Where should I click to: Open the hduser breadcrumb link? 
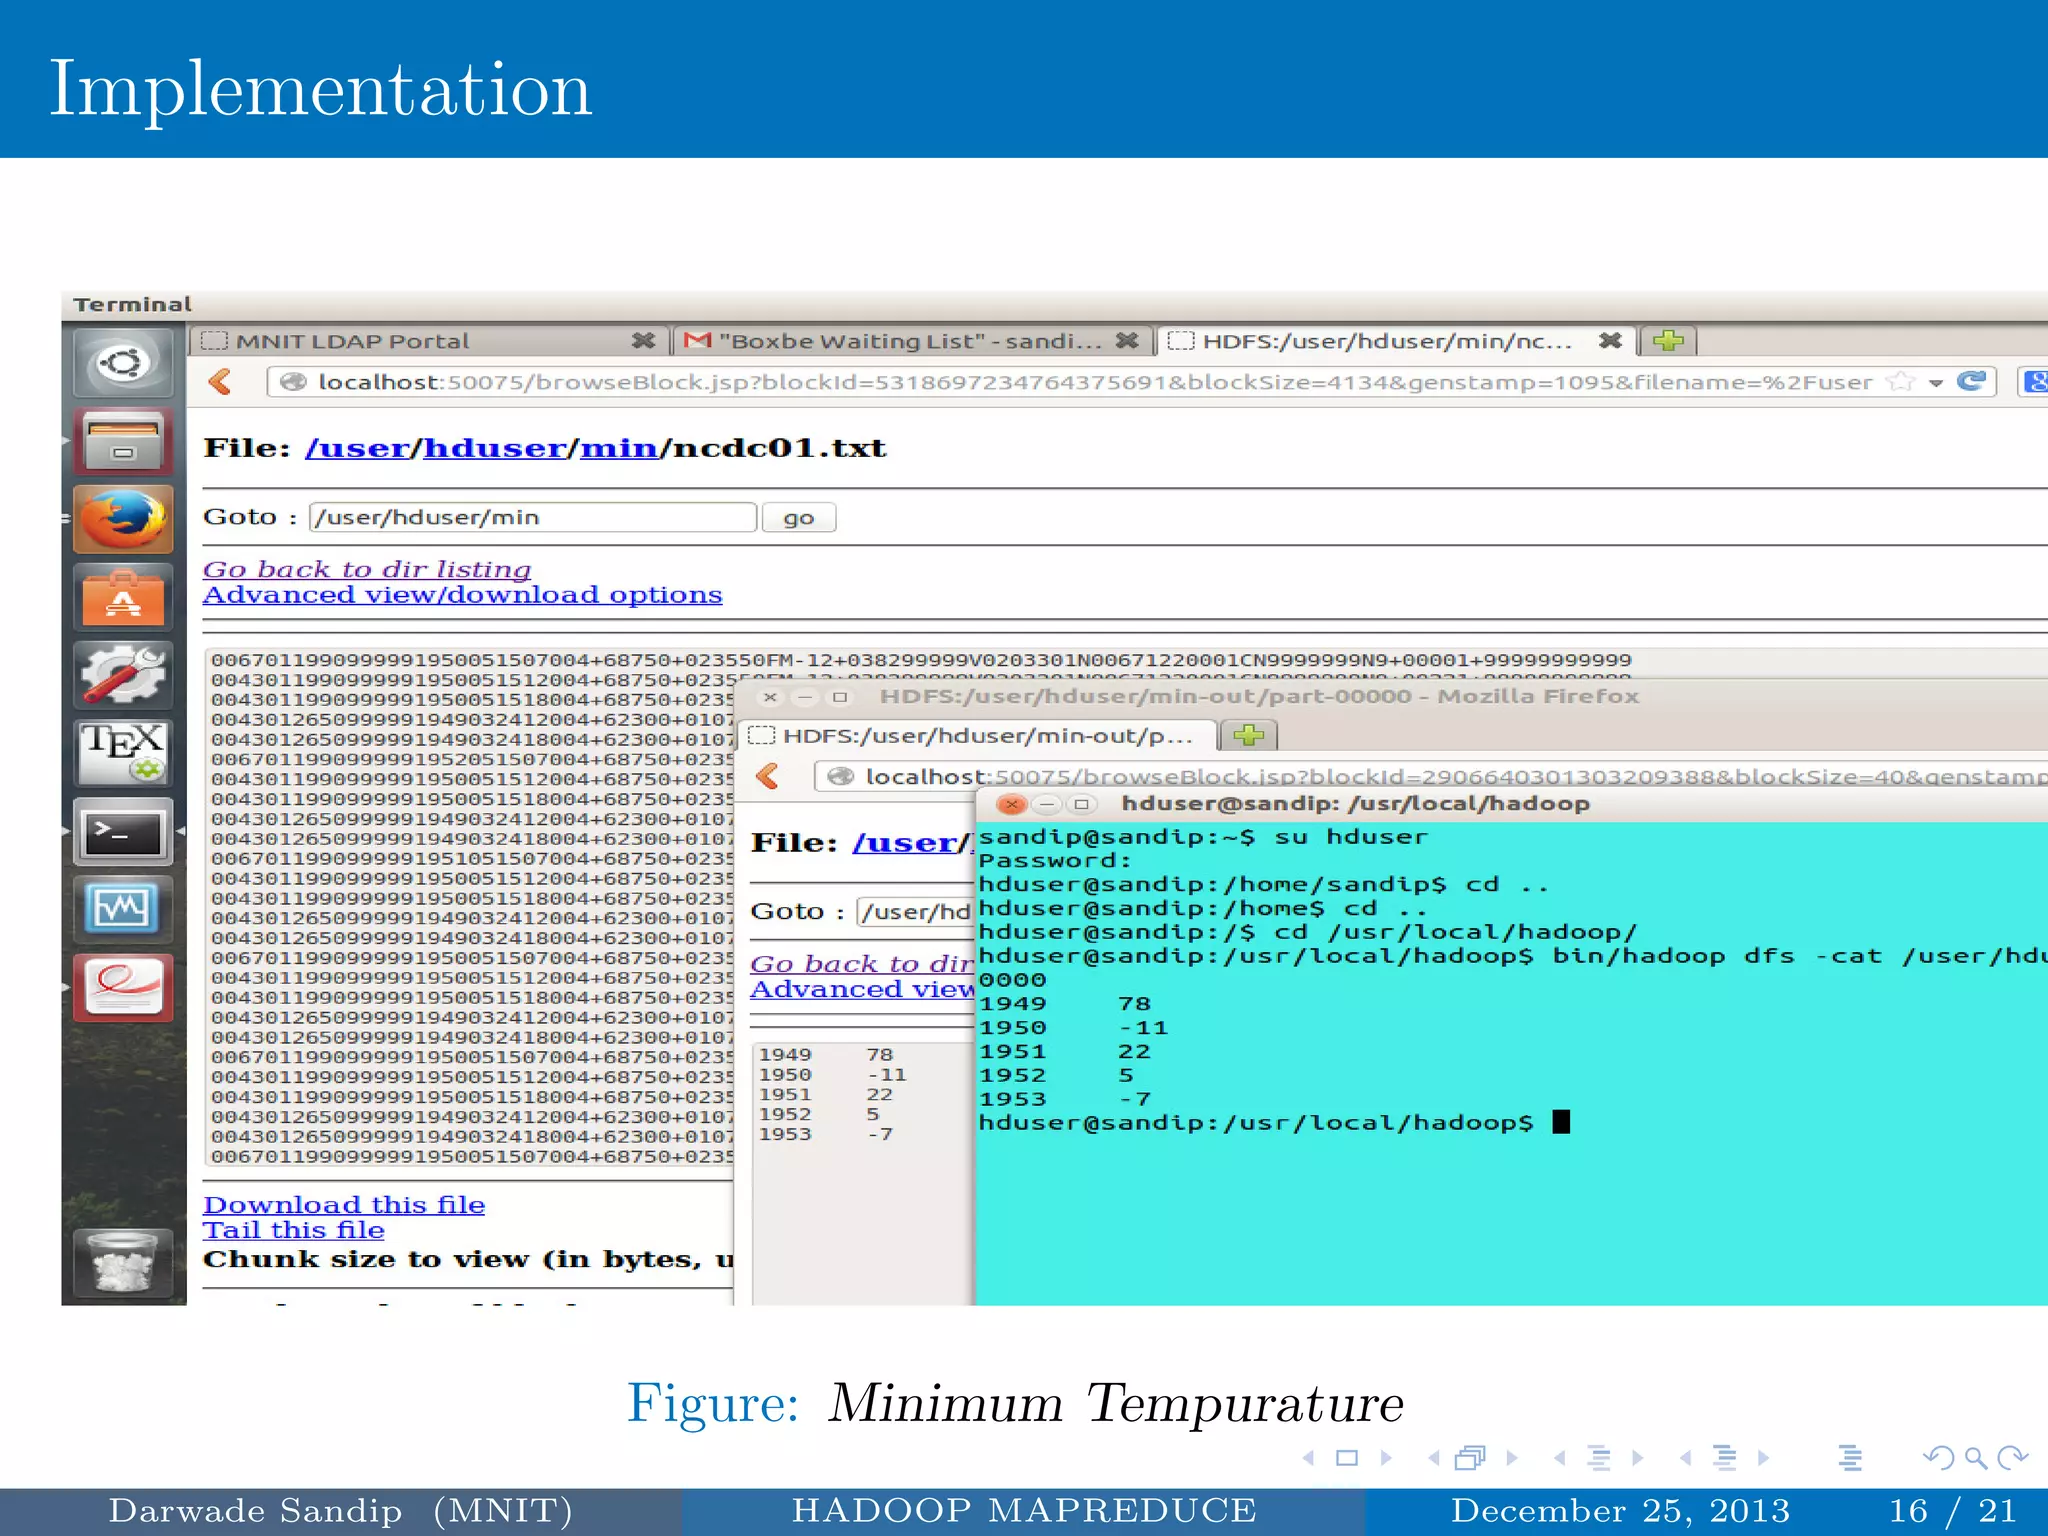click(x=495, y=448)
